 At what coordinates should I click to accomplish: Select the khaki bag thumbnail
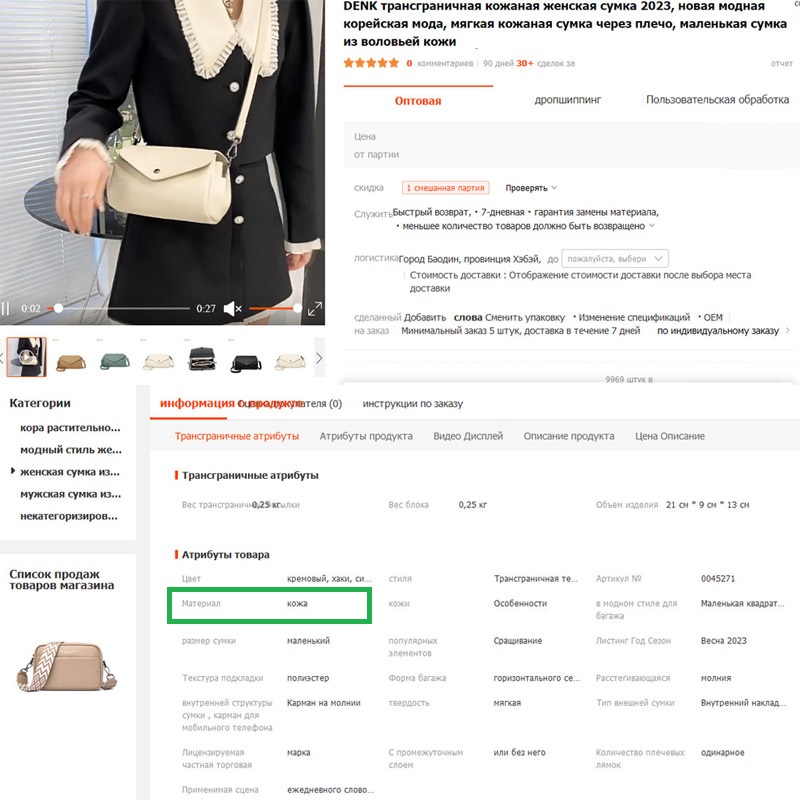pyautogui.click(x=71, y=362)
